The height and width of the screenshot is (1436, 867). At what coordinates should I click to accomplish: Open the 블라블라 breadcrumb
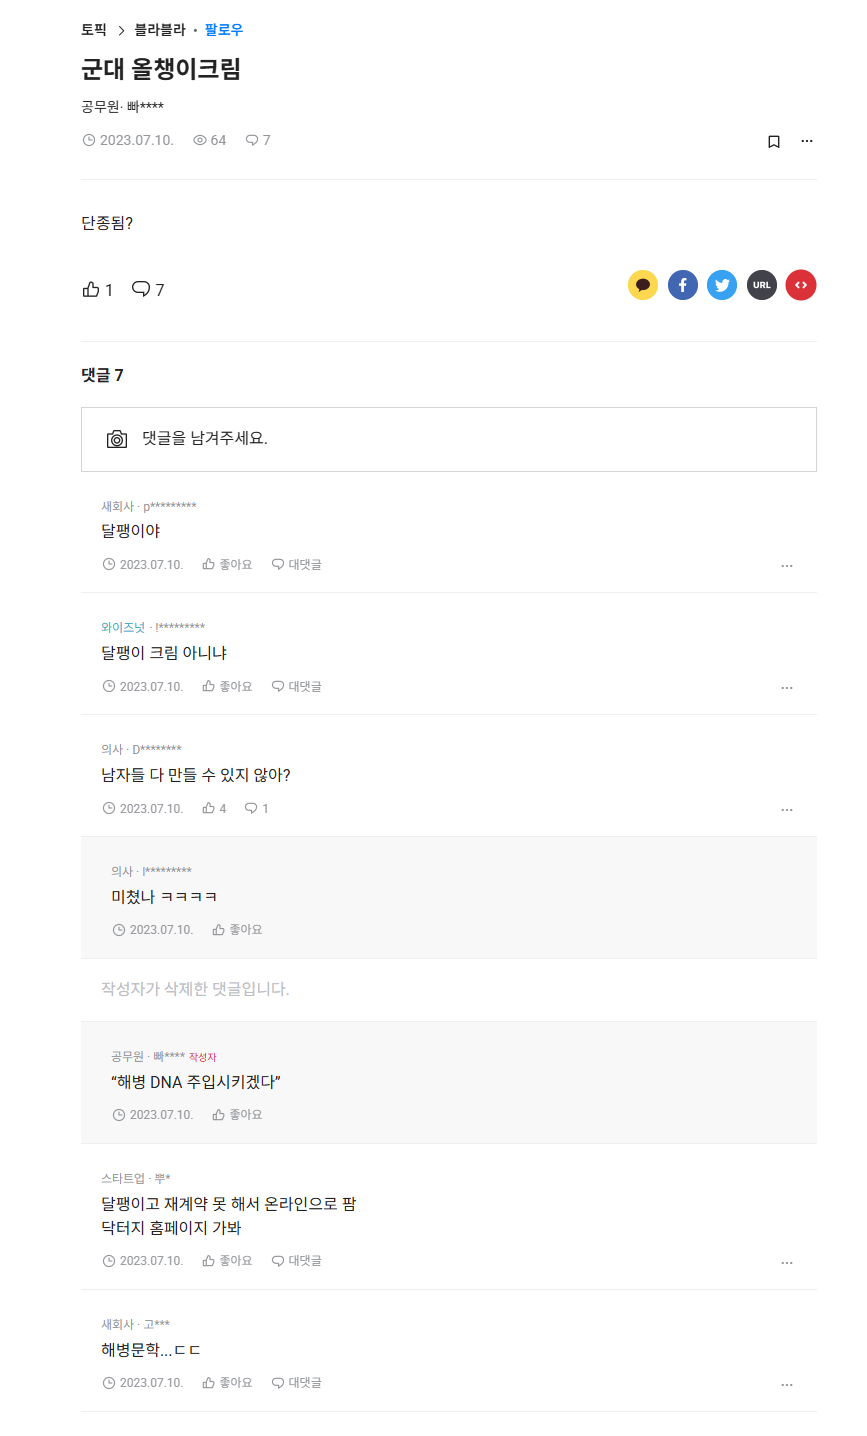(160, 30)
